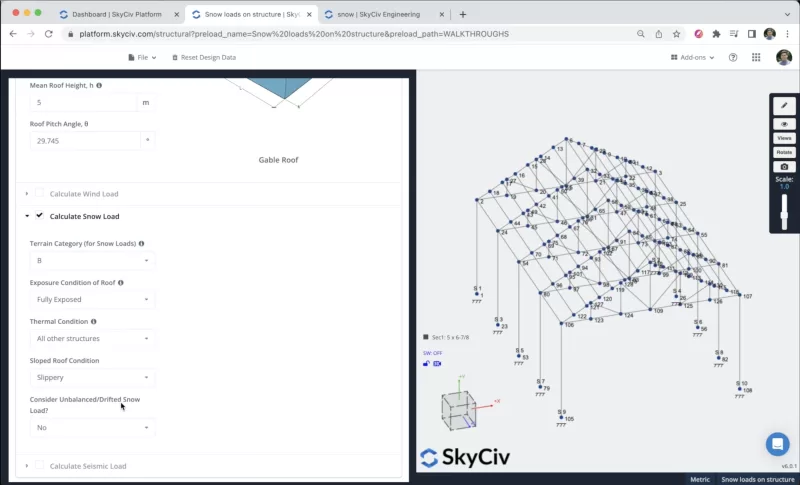
Task: Click the blue camera icon below SW: OFF
Action: click(437, 364)
